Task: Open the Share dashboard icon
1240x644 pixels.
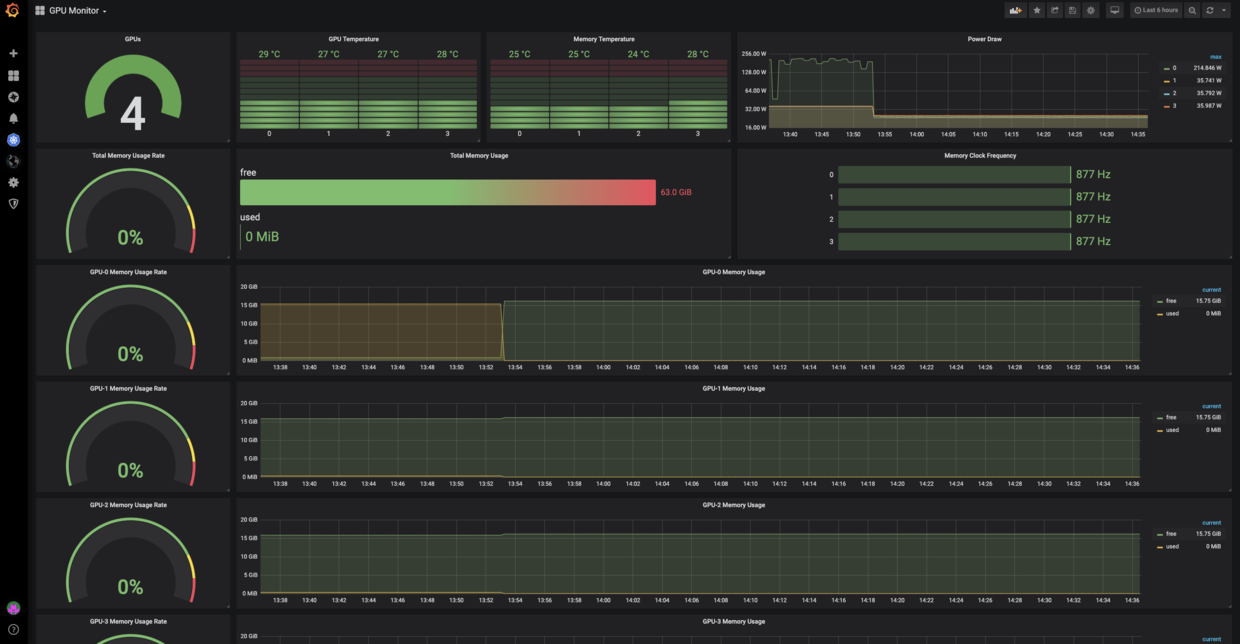Action: pyautogui.click(x=1053, y=10)
